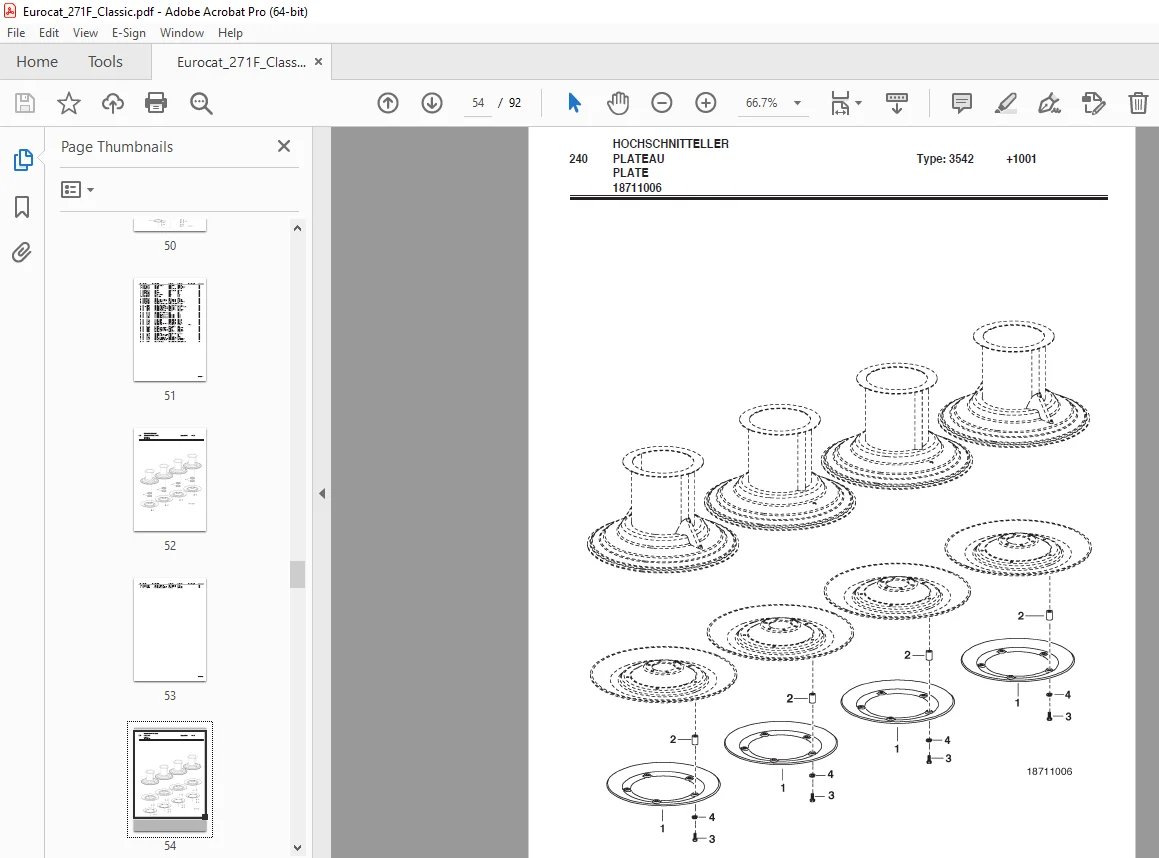The height and width of the screenshot is (858, 1159).
Task: Go to previous page with up arrow
Action: [x=388, y=103]
